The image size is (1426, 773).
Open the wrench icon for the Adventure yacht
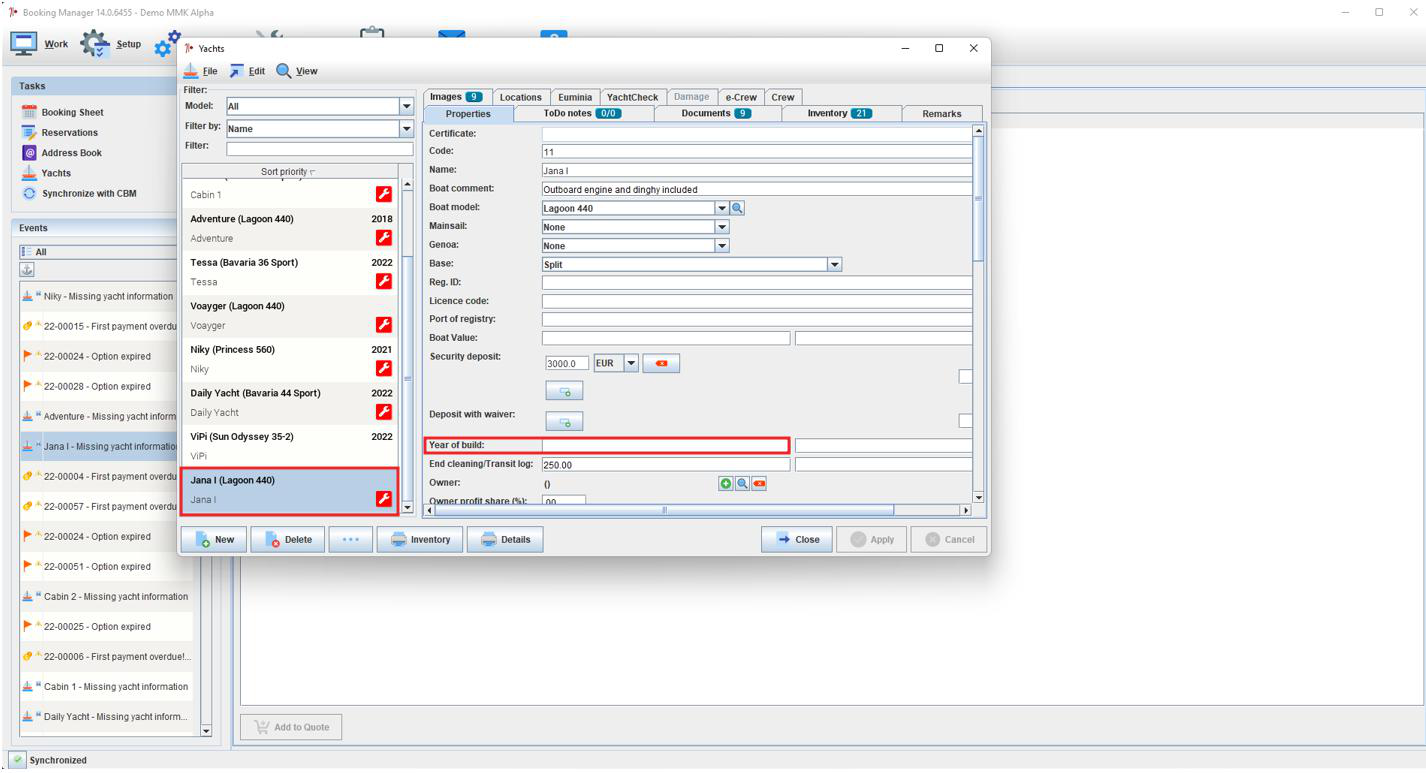(x=383, y=238)
